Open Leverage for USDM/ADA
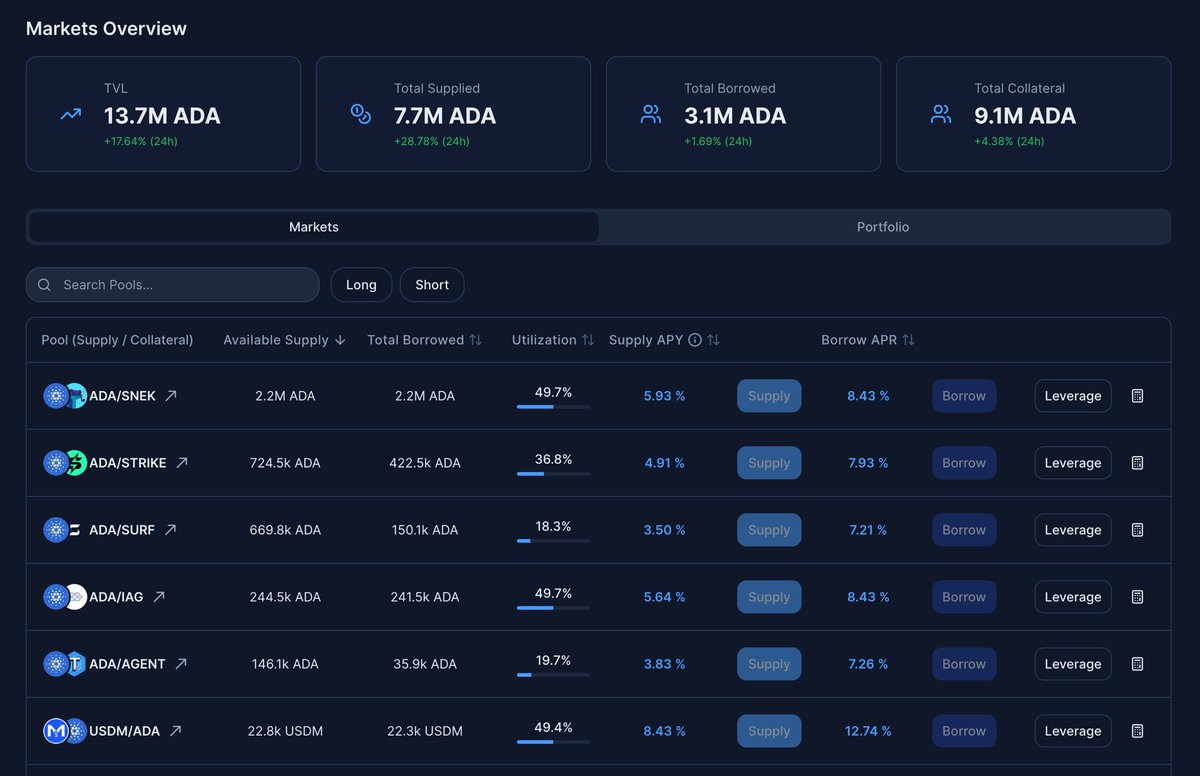This screenshot has height=776, width=1200. pos(1073,731)
